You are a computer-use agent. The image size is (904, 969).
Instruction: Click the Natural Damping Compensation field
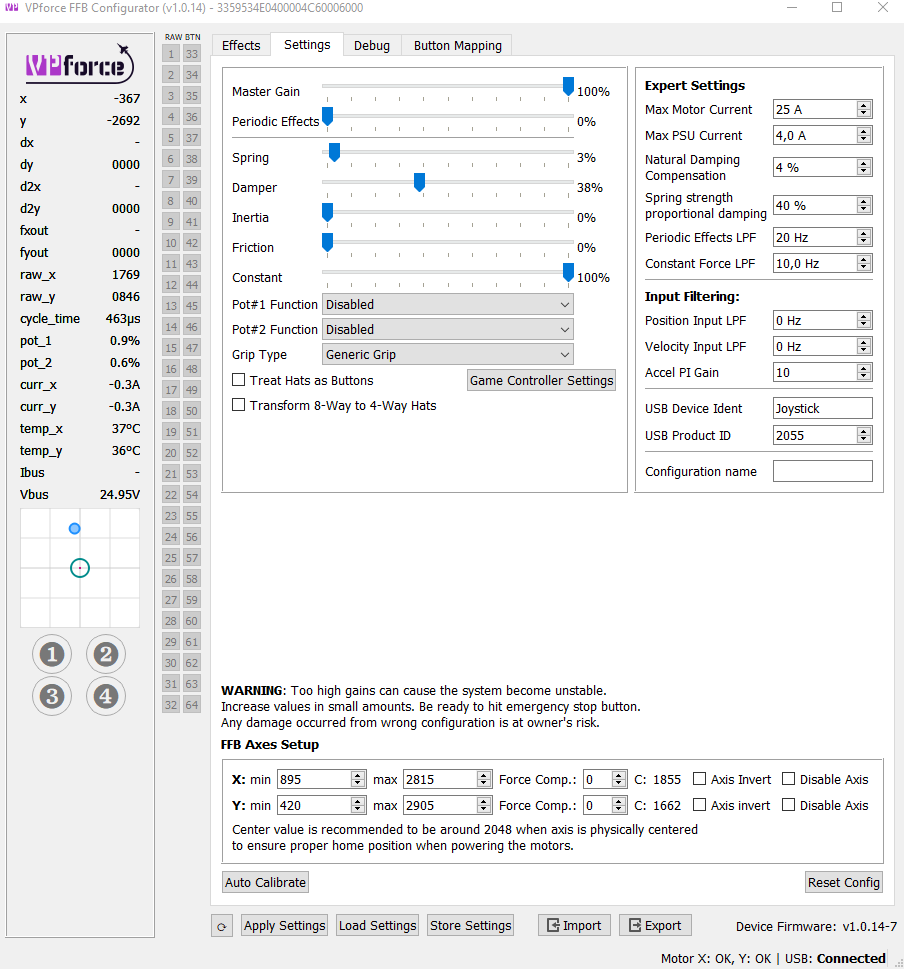click(x=822, y=167)
